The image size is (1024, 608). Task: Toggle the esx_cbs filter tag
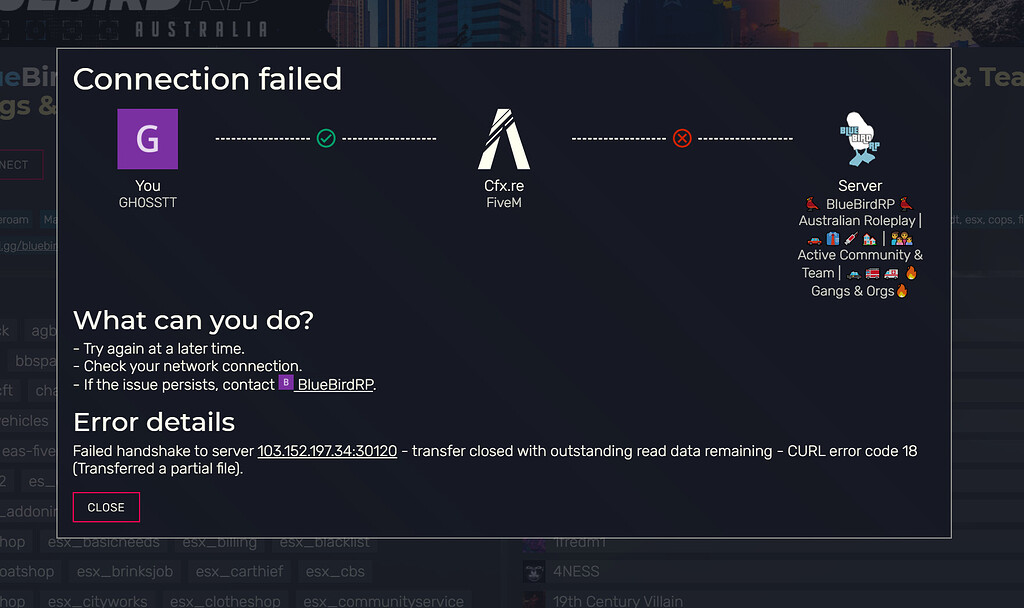(335, 571)
